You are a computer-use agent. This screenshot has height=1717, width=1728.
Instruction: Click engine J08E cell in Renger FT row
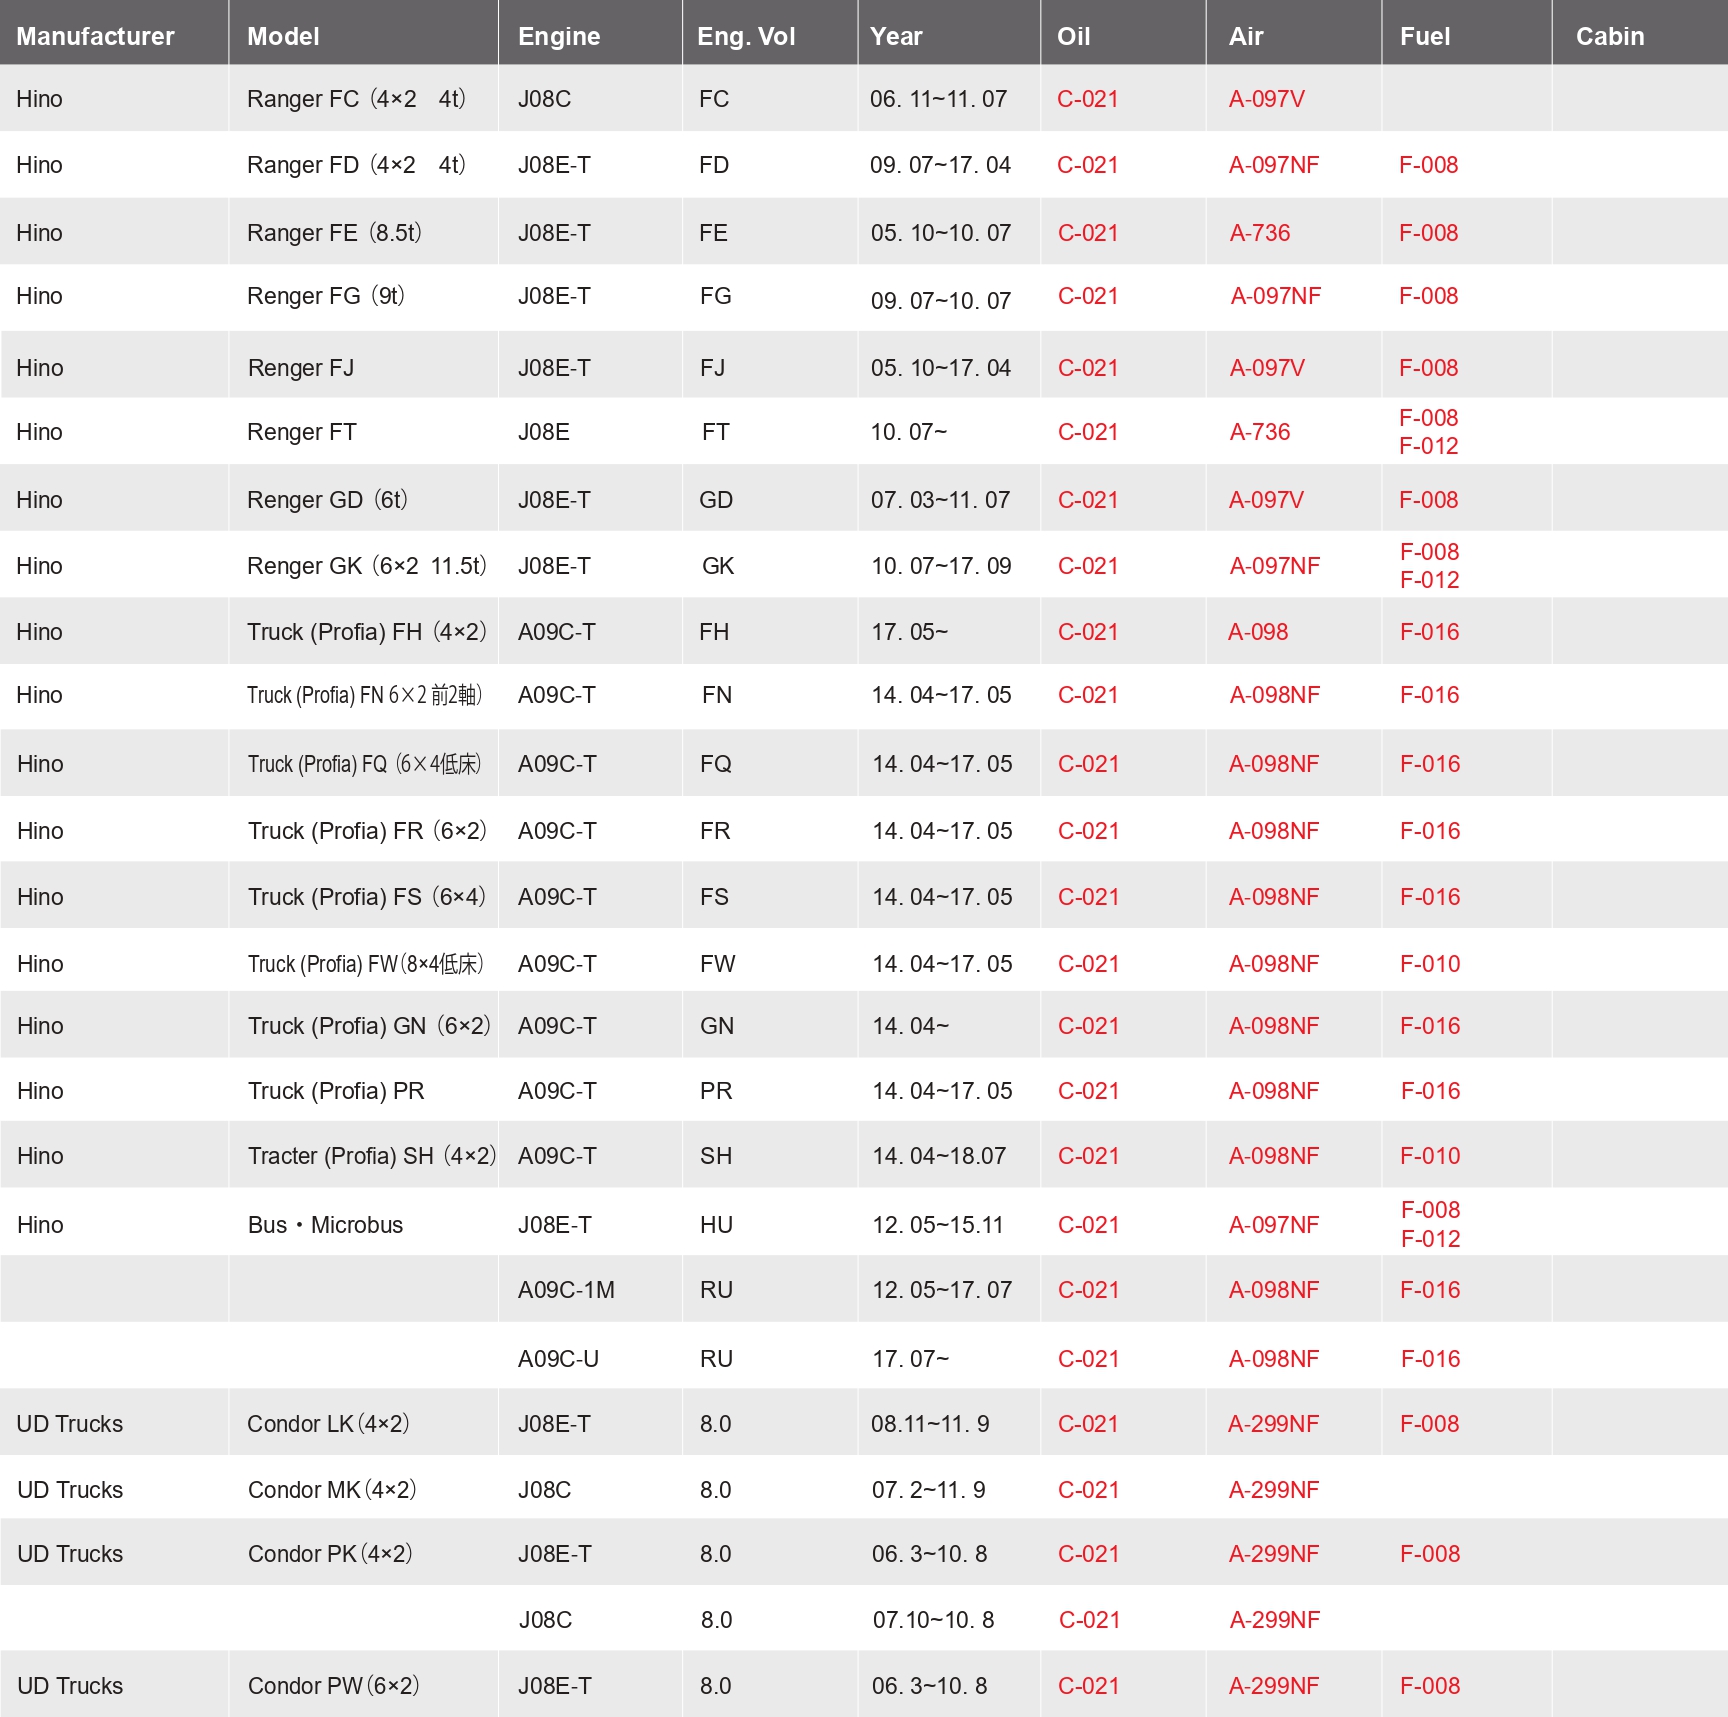[544, 432]
